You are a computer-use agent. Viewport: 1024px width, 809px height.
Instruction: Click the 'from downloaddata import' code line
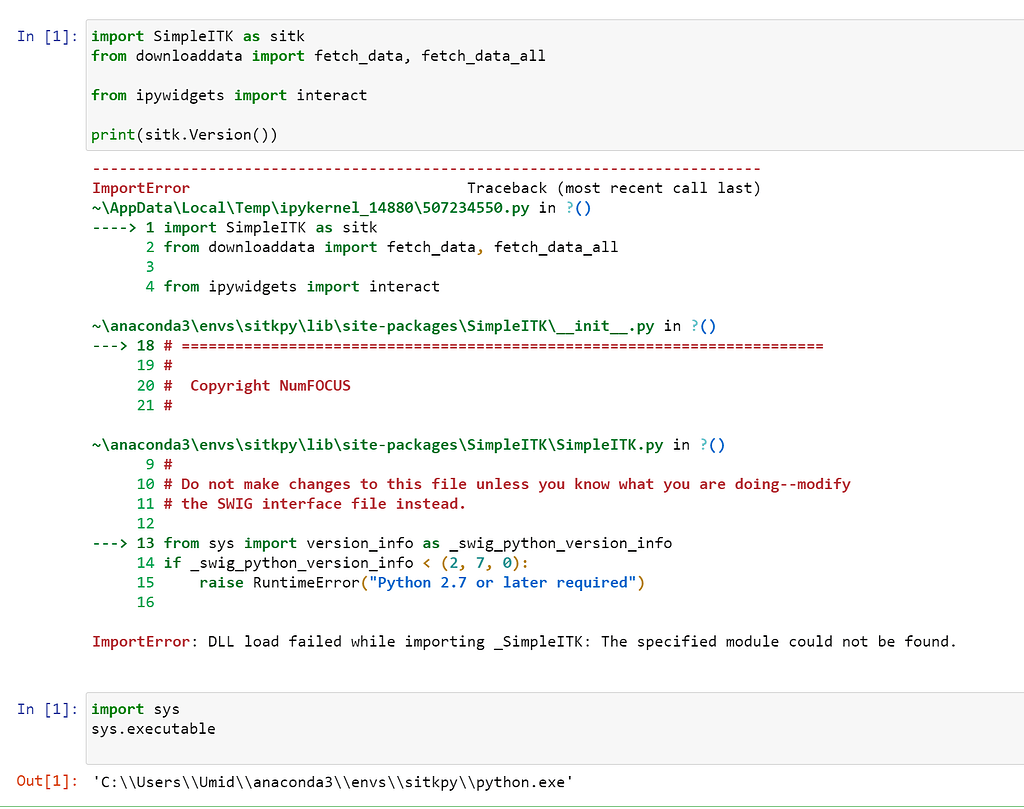click(318, 56)
